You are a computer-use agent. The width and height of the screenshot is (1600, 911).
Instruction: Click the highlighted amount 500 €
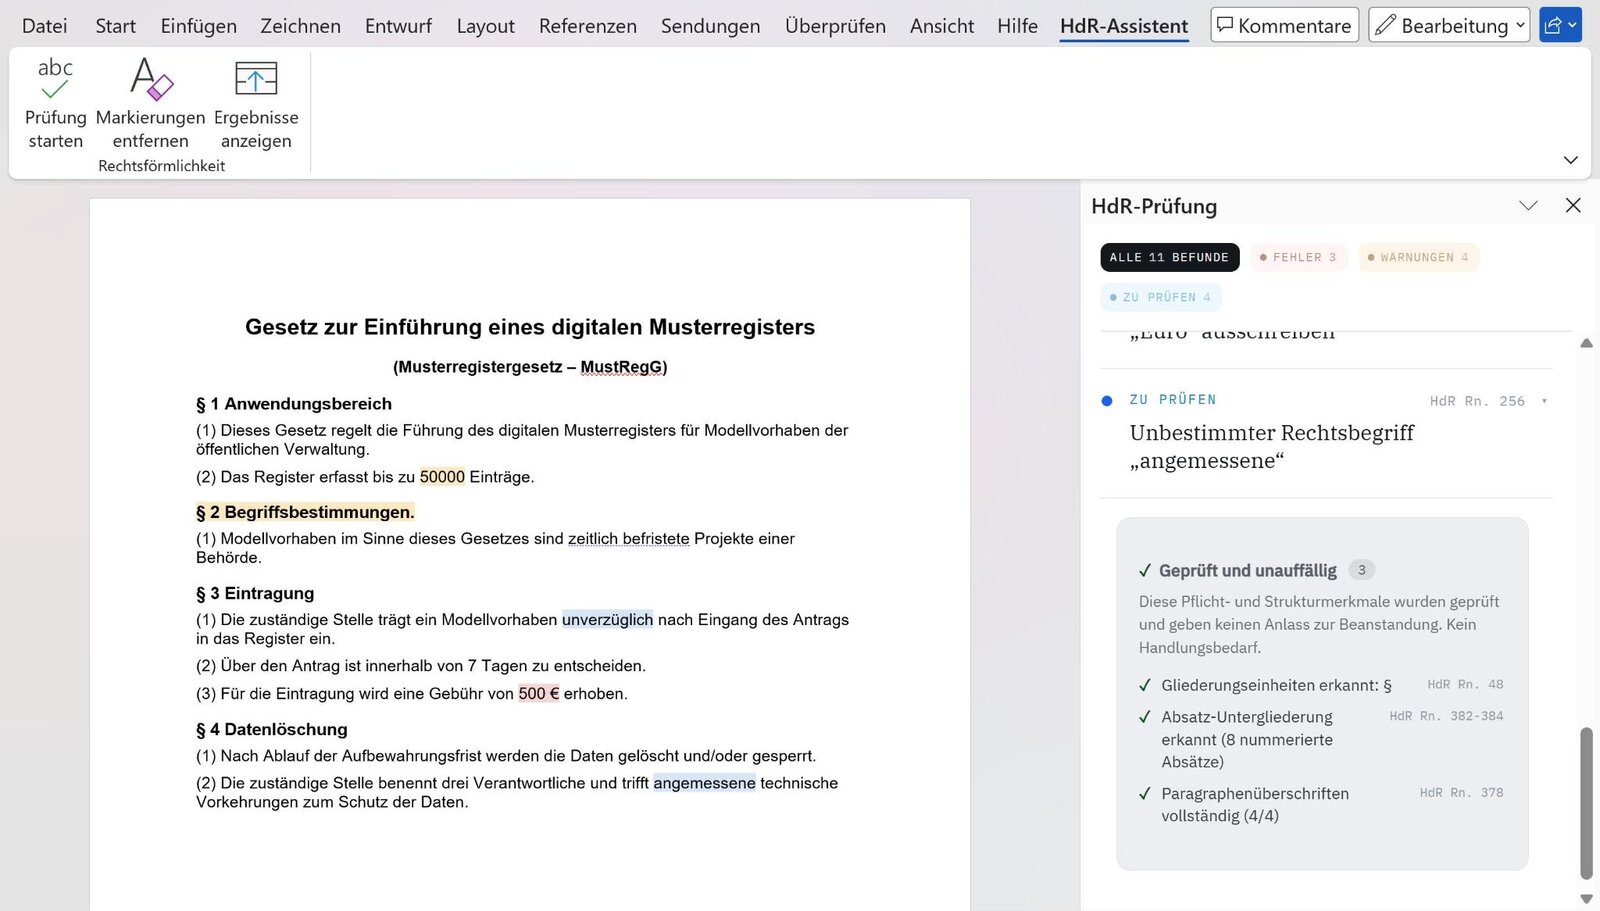click(x=538, y=694)
